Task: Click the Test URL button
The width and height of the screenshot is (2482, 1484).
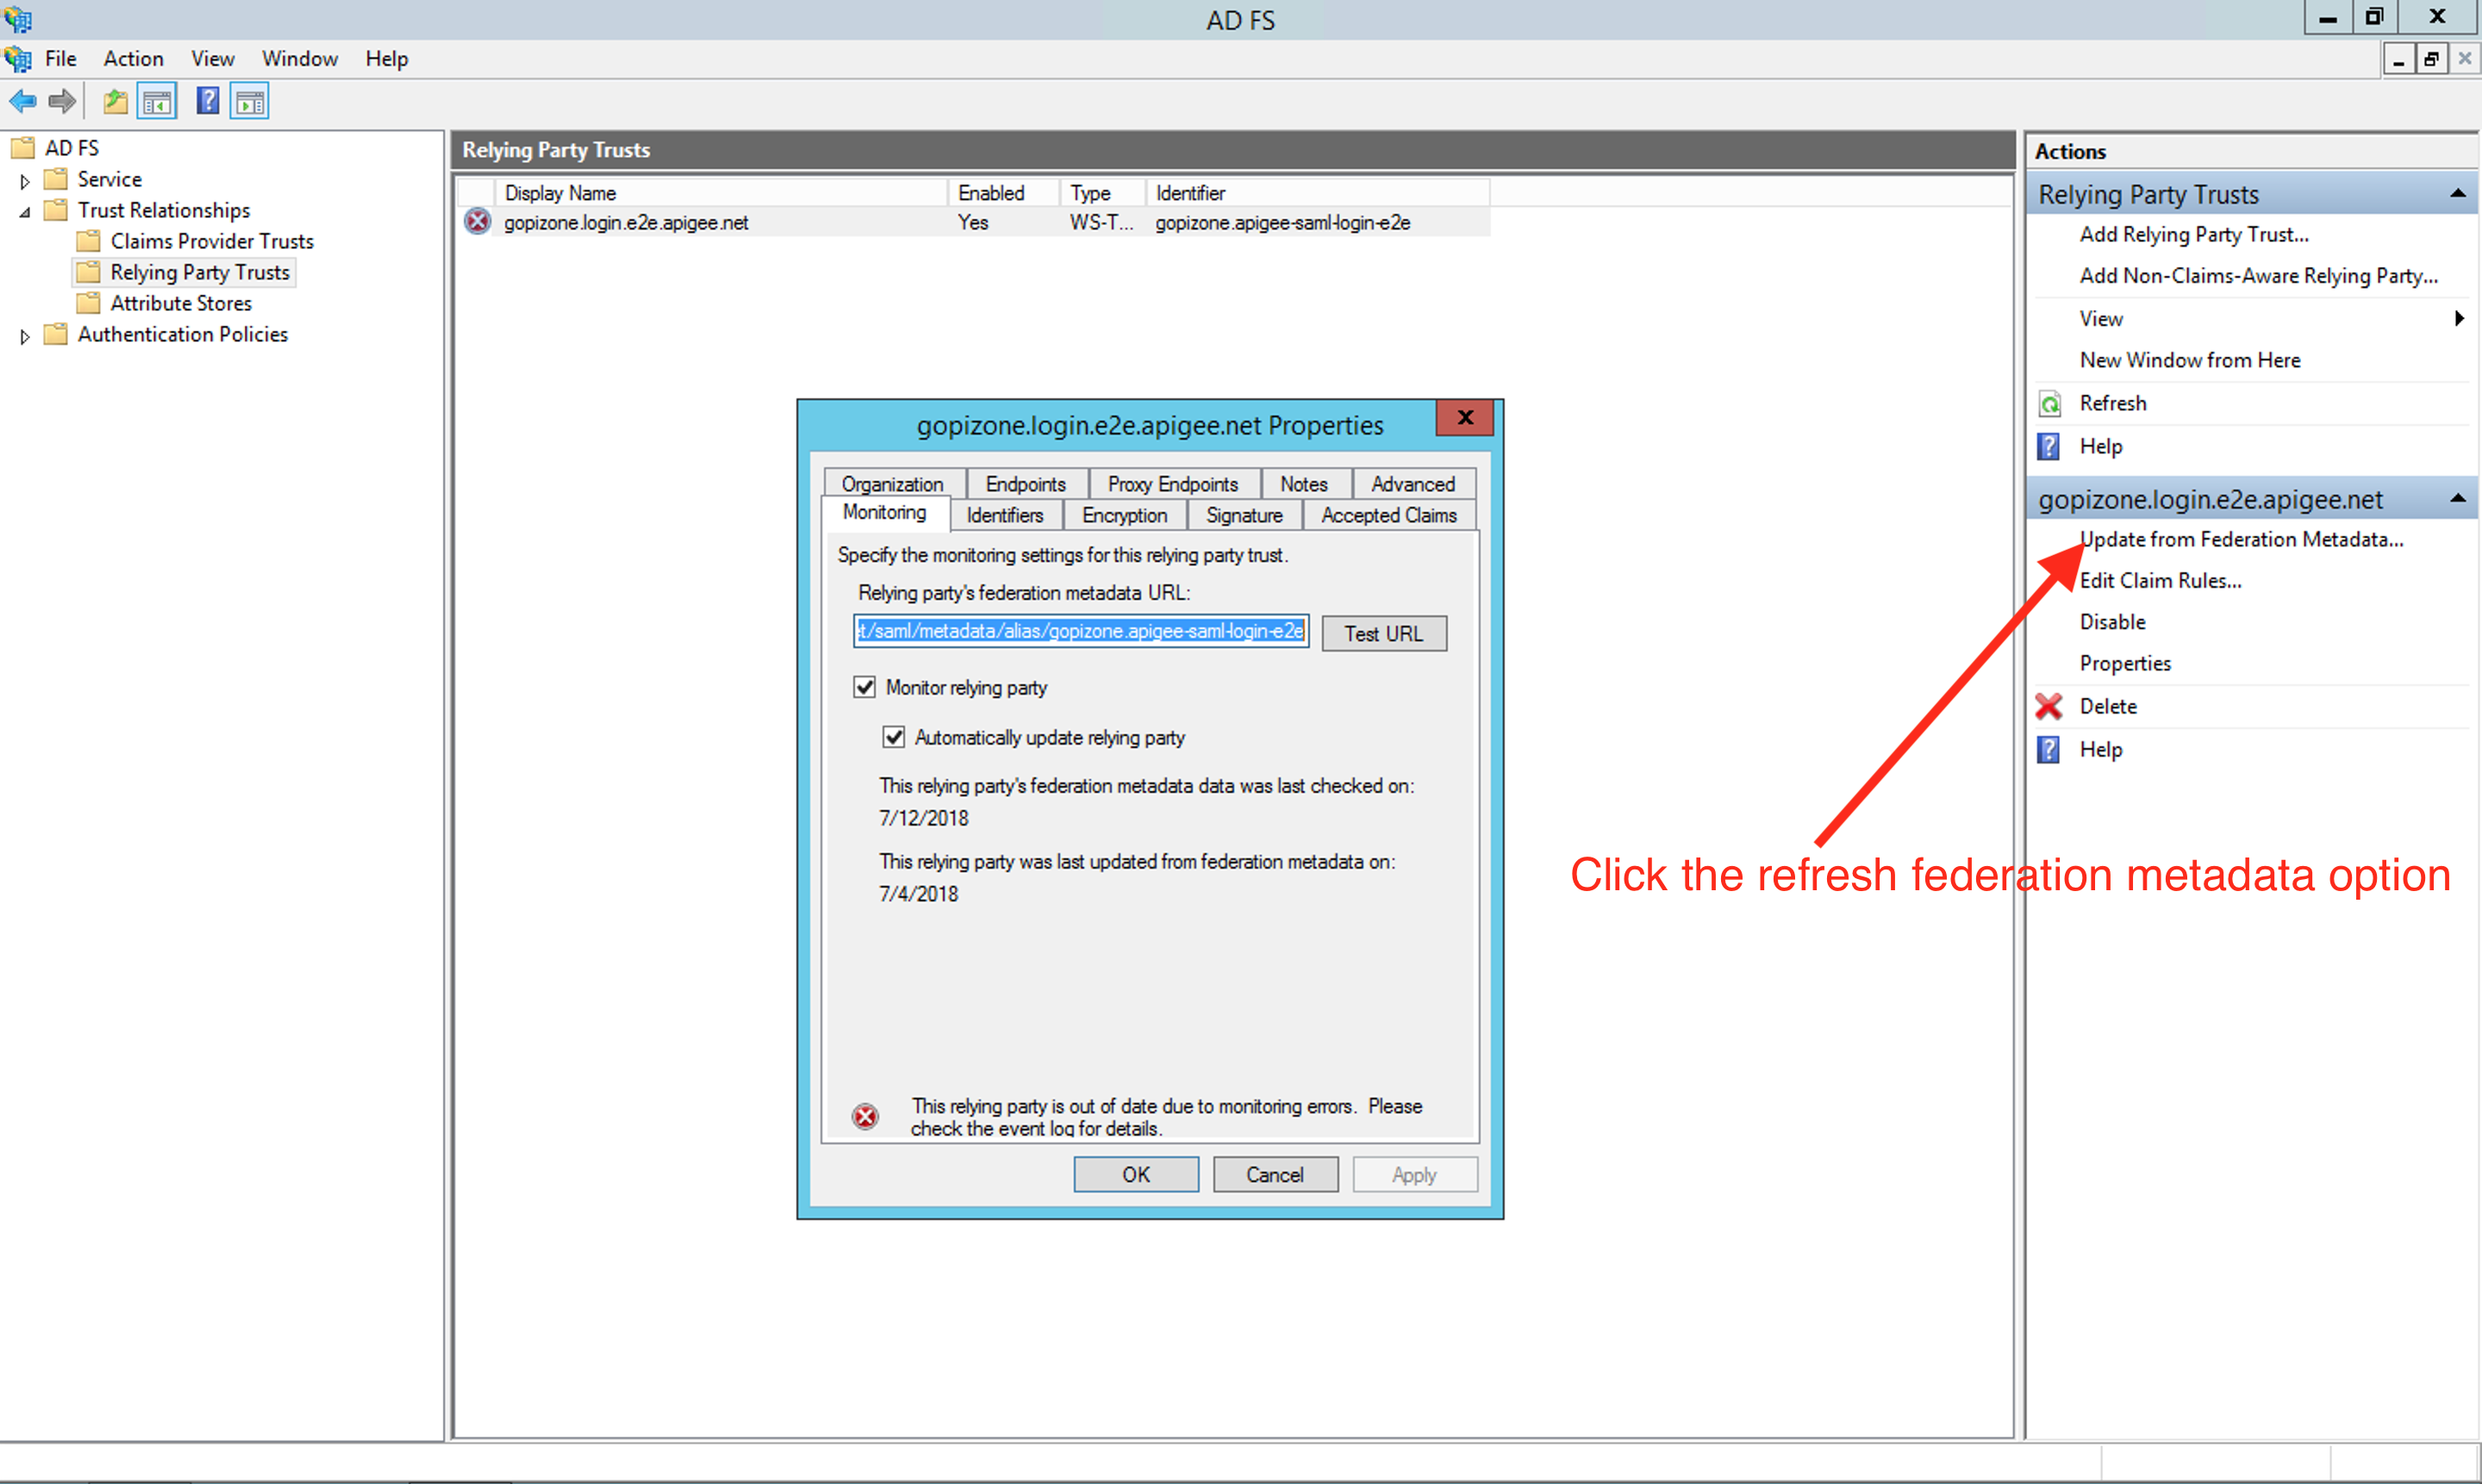Action: click(x=1381, y=633)
